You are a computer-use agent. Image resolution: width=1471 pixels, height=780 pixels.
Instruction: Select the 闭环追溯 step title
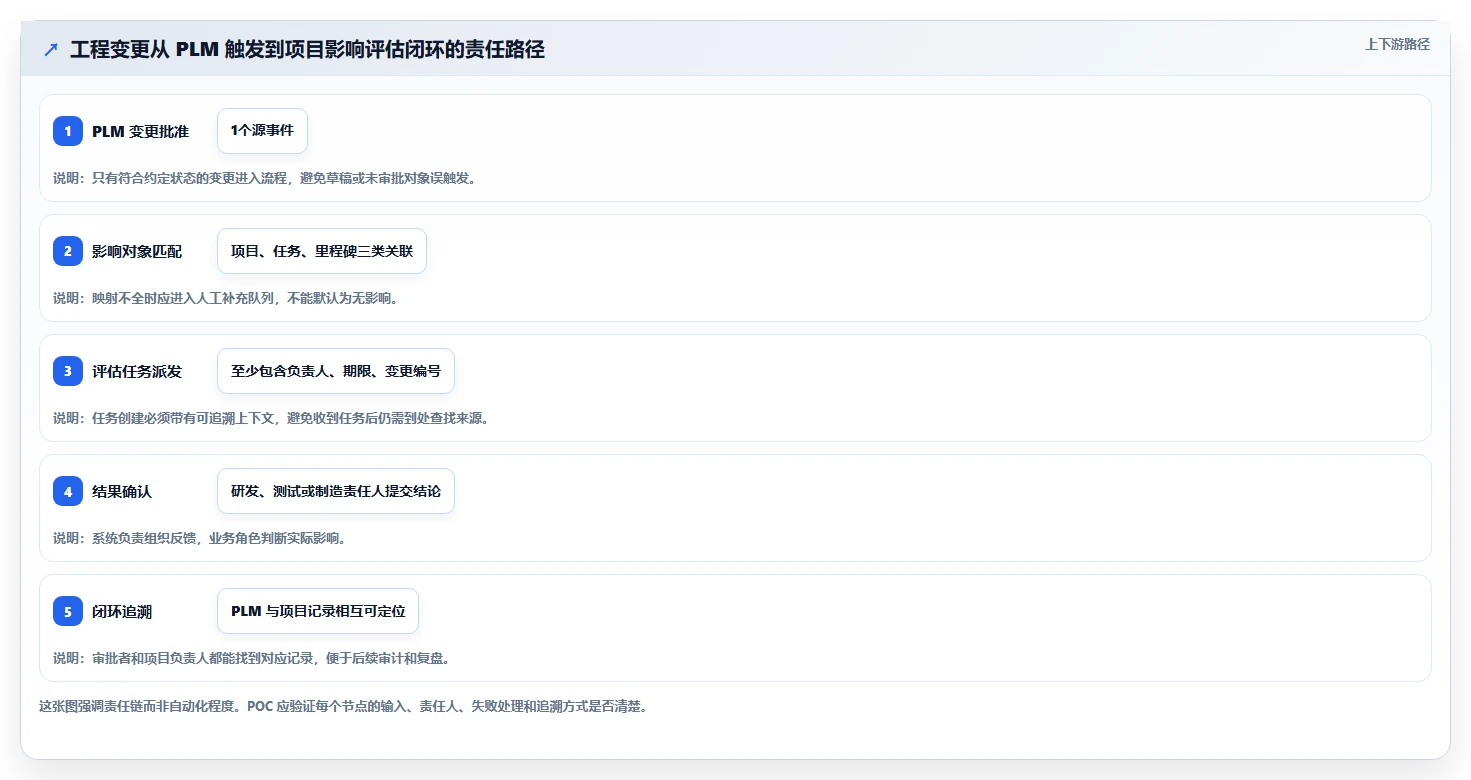[x=122, y=611]
